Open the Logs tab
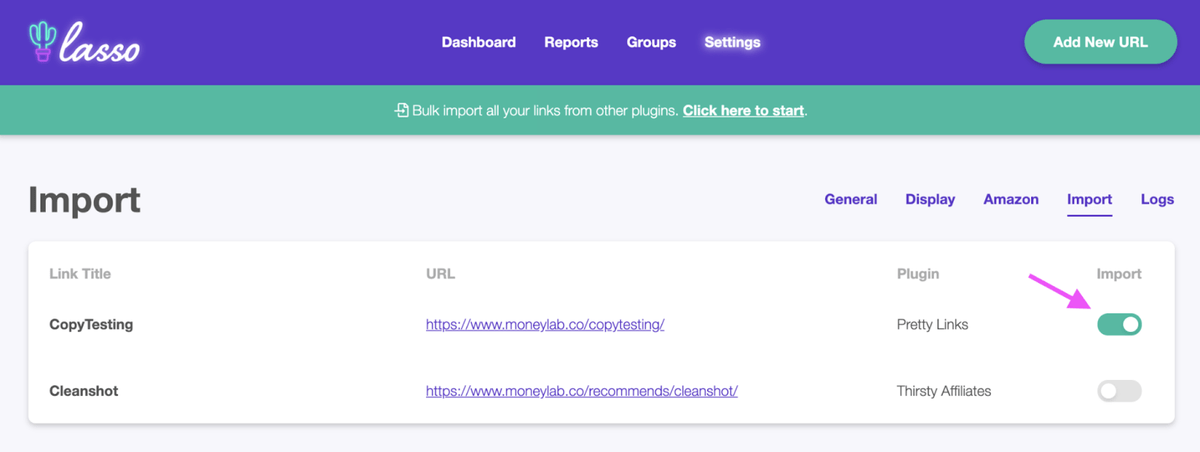 point(1157,199)
